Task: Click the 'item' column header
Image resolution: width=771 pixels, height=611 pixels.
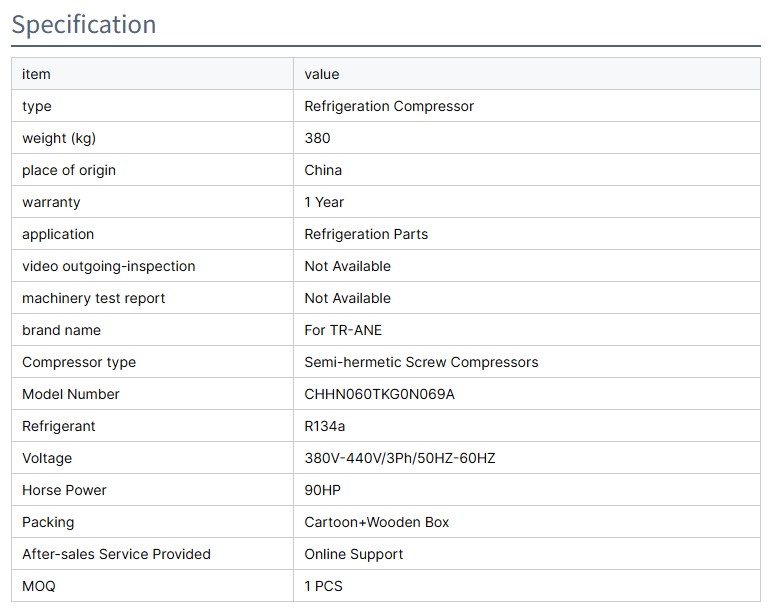Action: (x=36, y=74)
